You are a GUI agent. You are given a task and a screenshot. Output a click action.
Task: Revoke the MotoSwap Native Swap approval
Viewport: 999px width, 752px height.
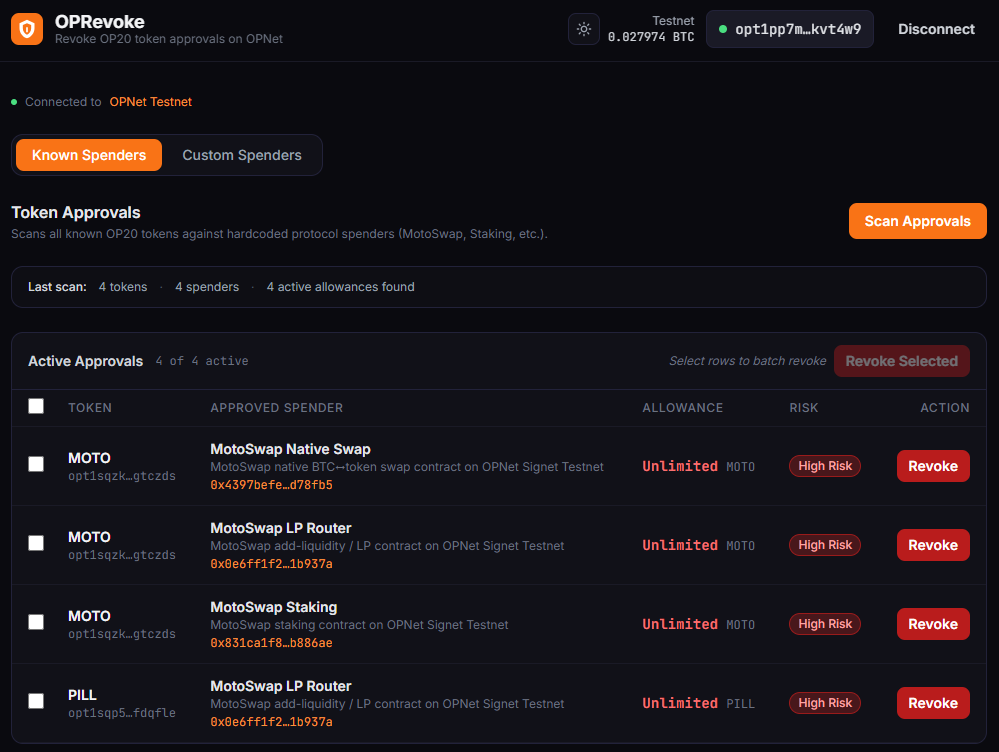click(x=932, y=466)
